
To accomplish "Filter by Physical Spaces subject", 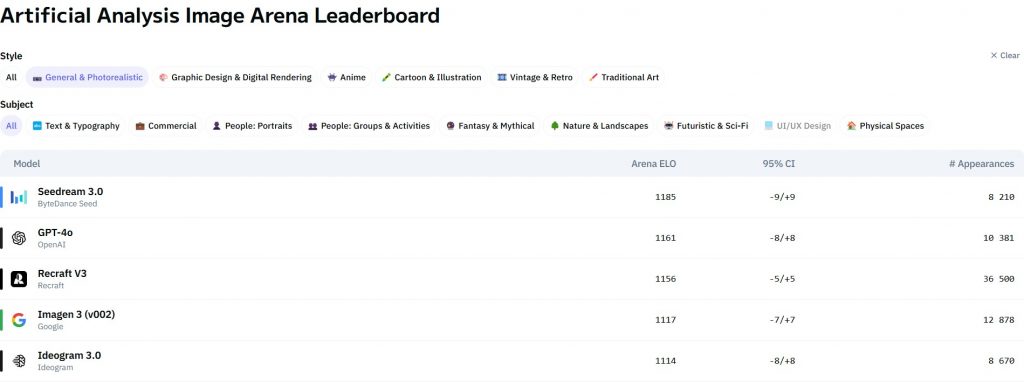I will [885, 125].
